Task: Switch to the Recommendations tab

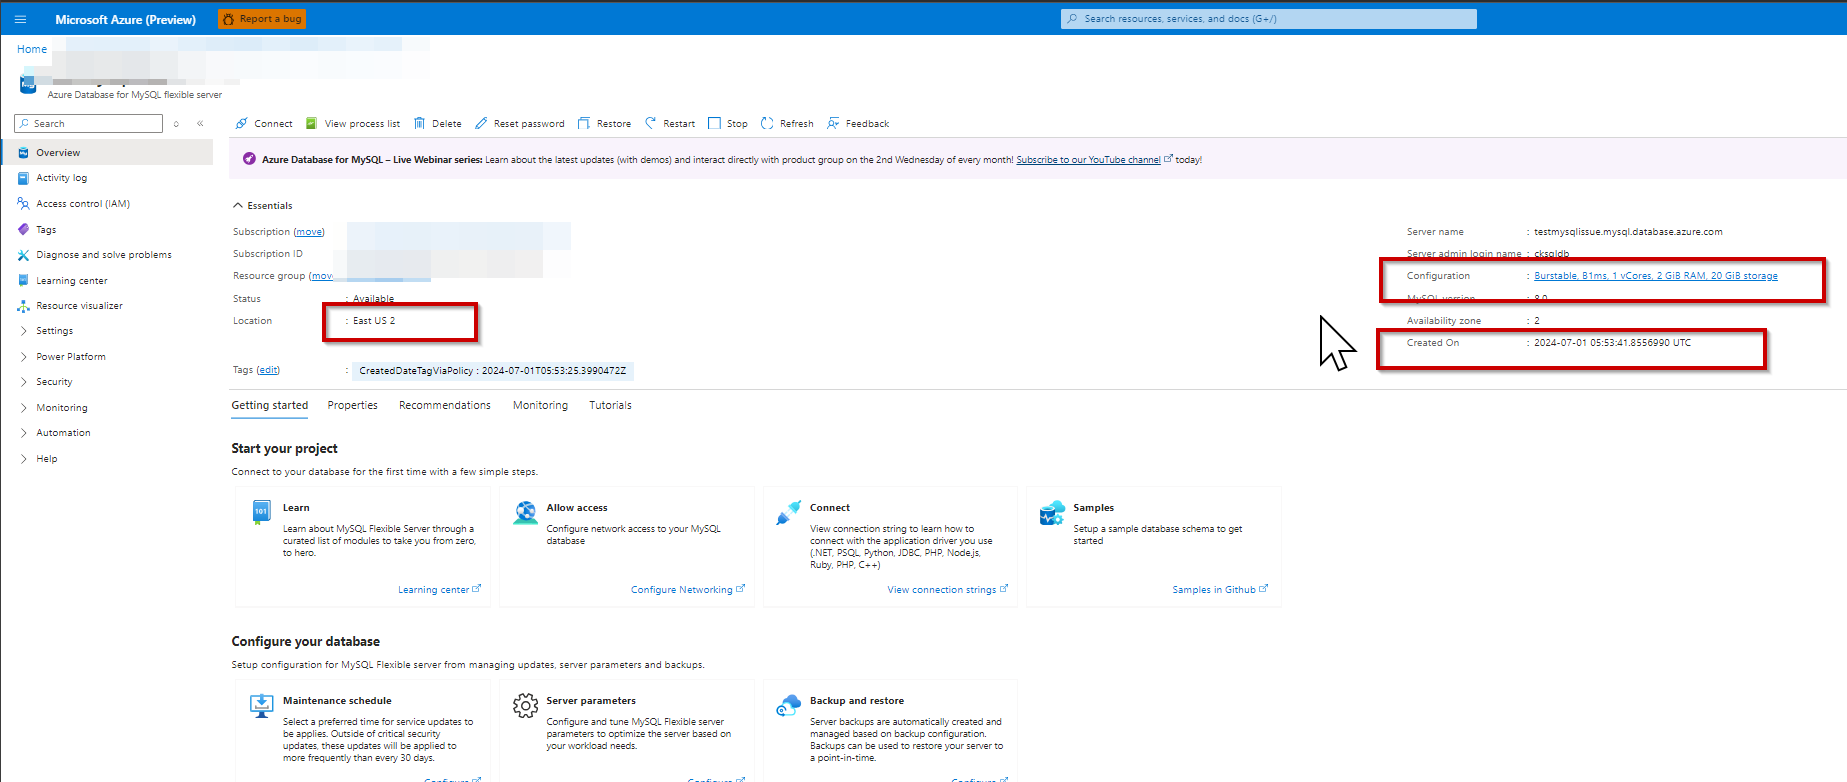Action: (445, 406)
